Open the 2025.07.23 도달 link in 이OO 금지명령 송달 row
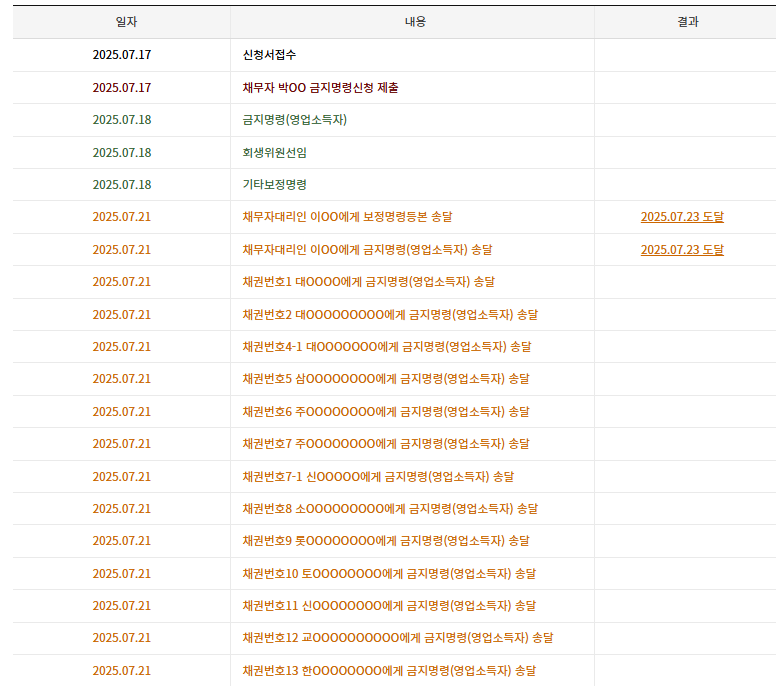783x698 pixels. coord(682,250)
